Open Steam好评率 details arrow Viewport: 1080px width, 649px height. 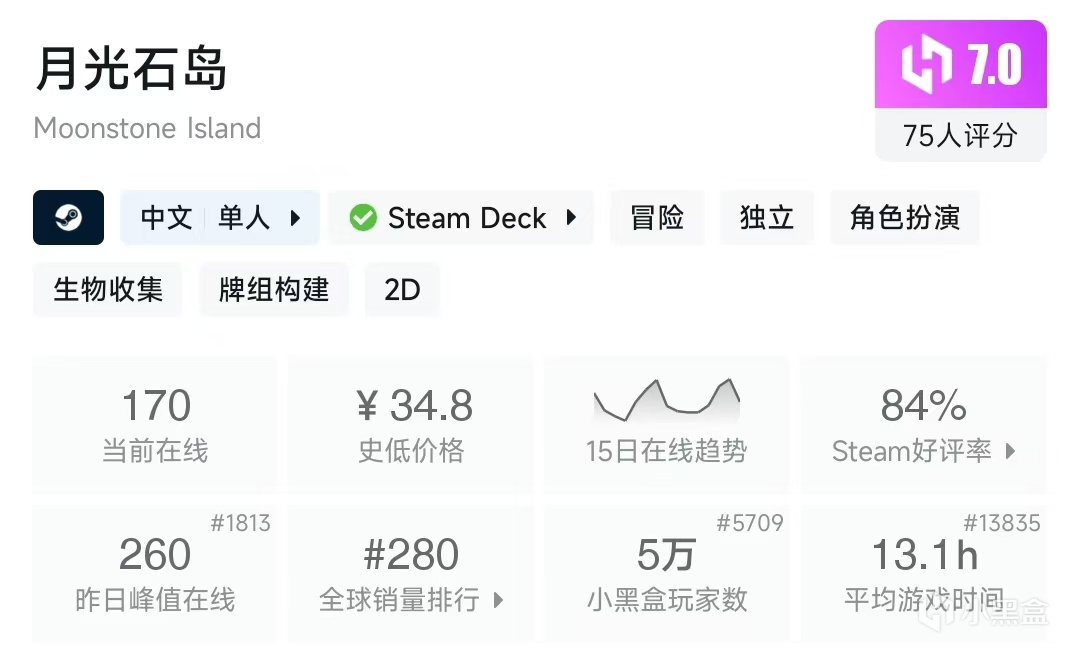1010,451
